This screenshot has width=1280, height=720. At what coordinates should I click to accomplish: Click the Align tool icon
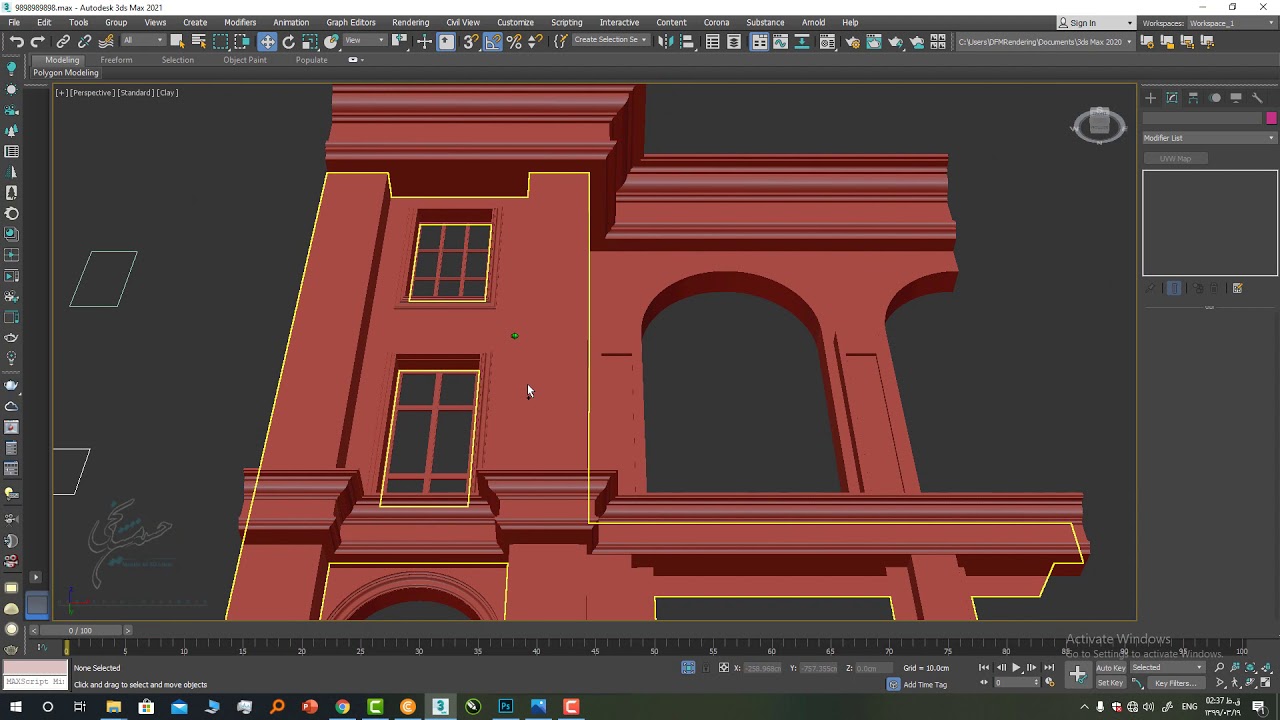[687, 41]
